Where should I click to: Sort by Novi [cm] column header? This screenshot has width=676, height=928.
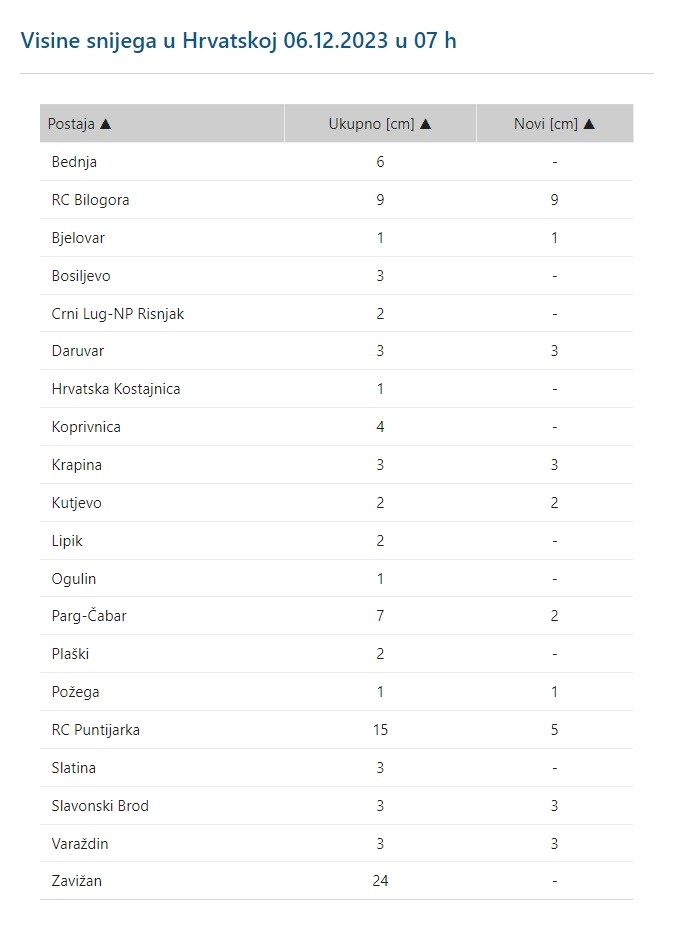pyautogui.click(x=546, y=124)
